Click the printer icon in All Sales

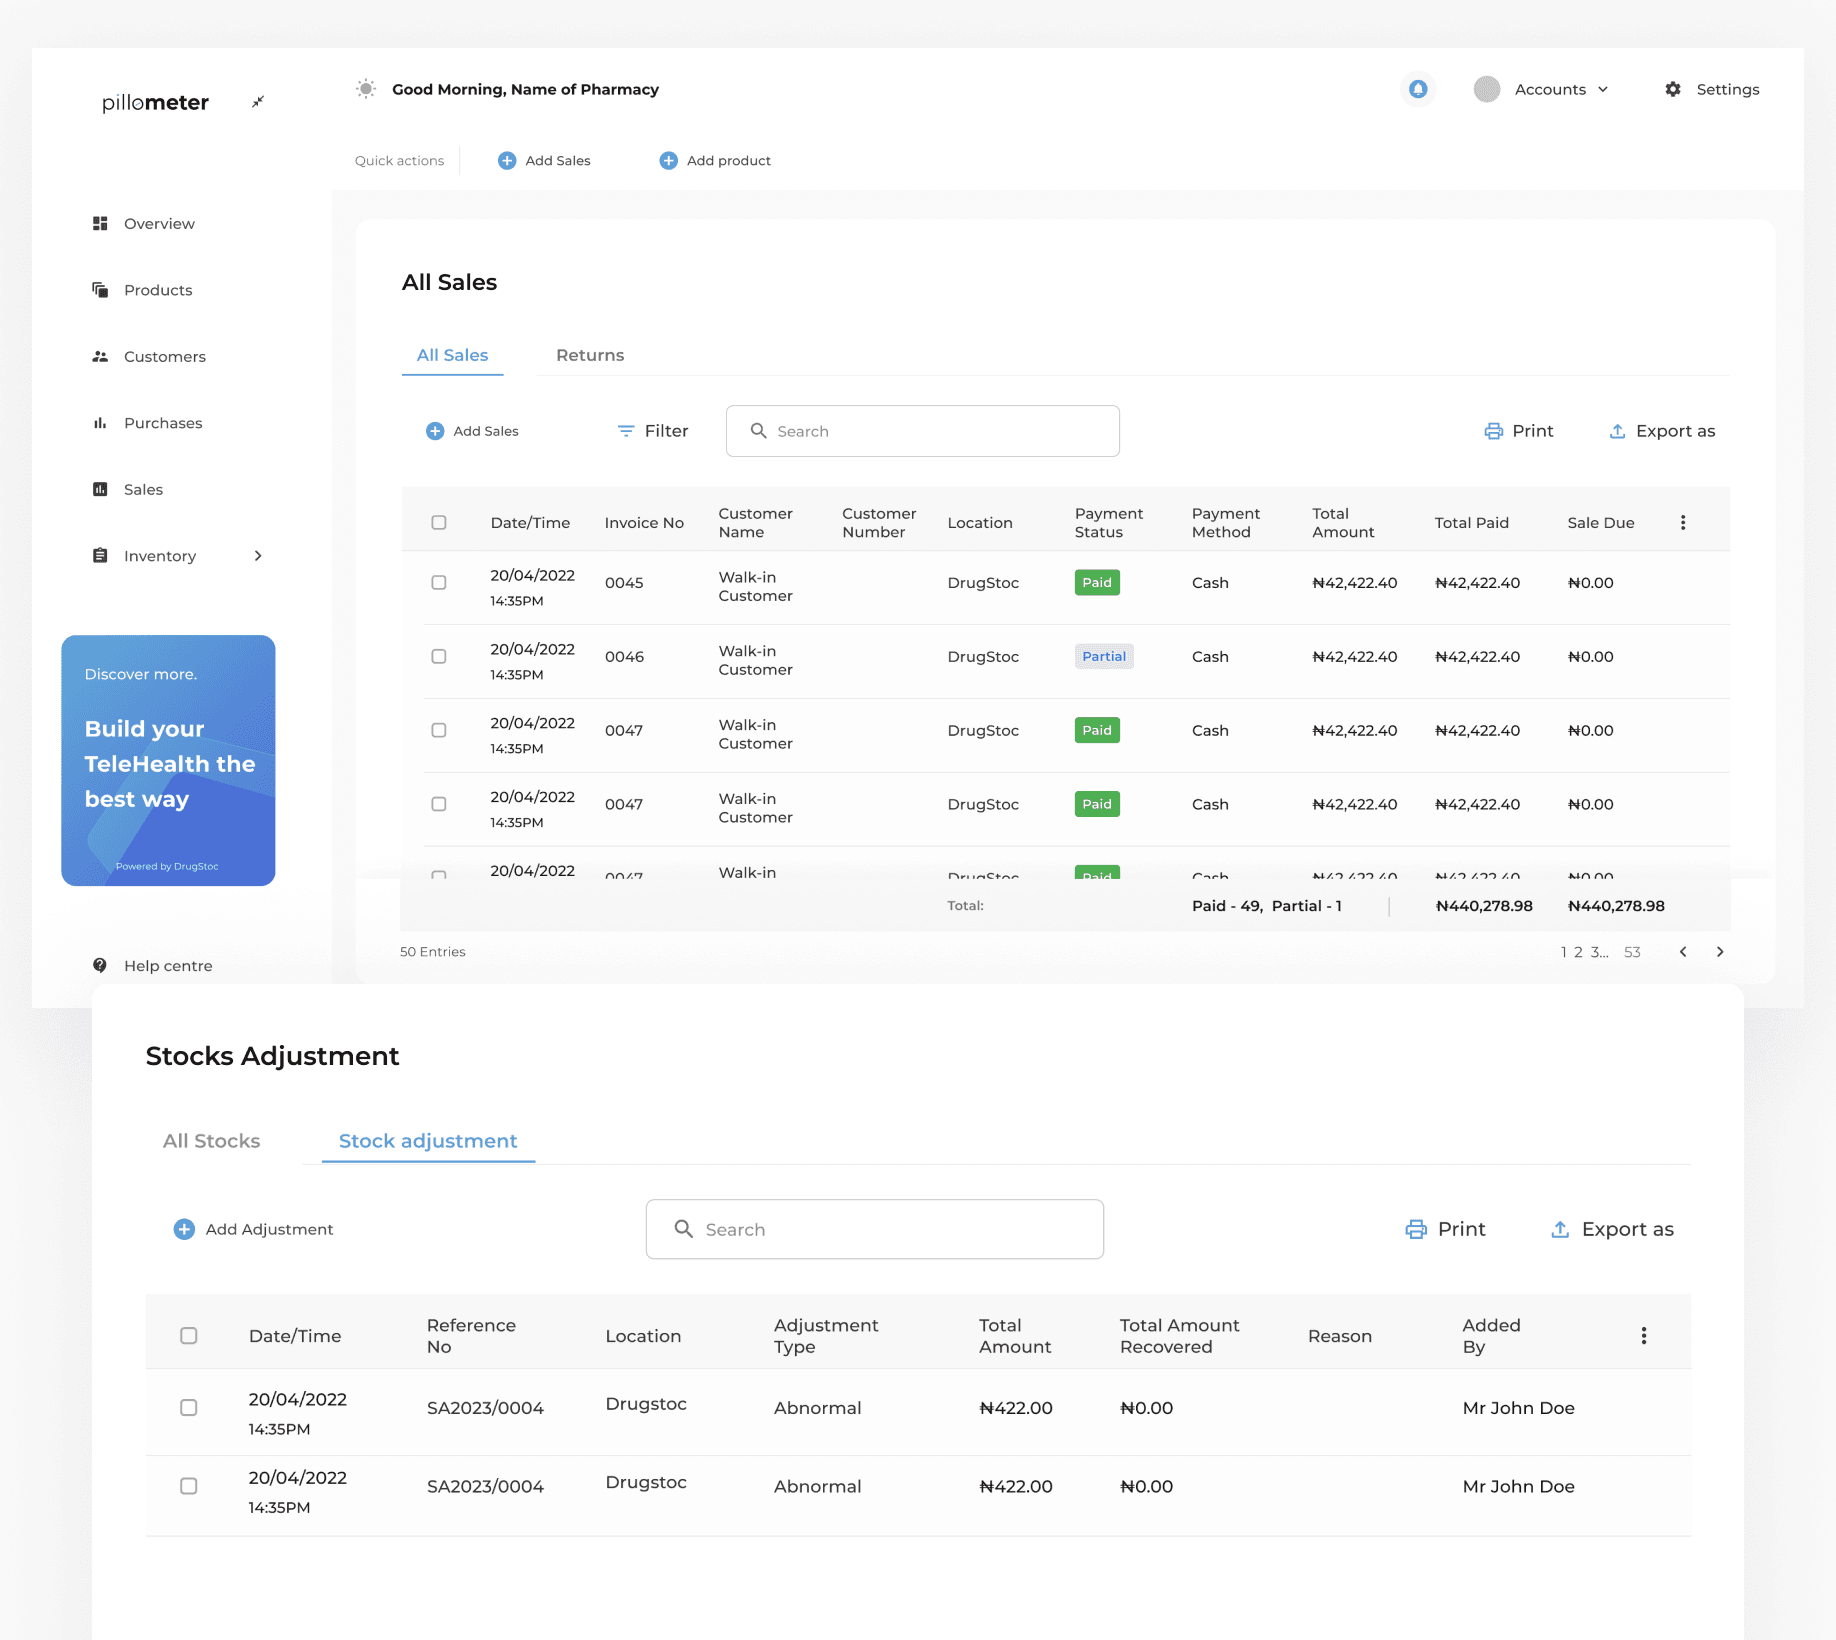[x=1493, y=431]
